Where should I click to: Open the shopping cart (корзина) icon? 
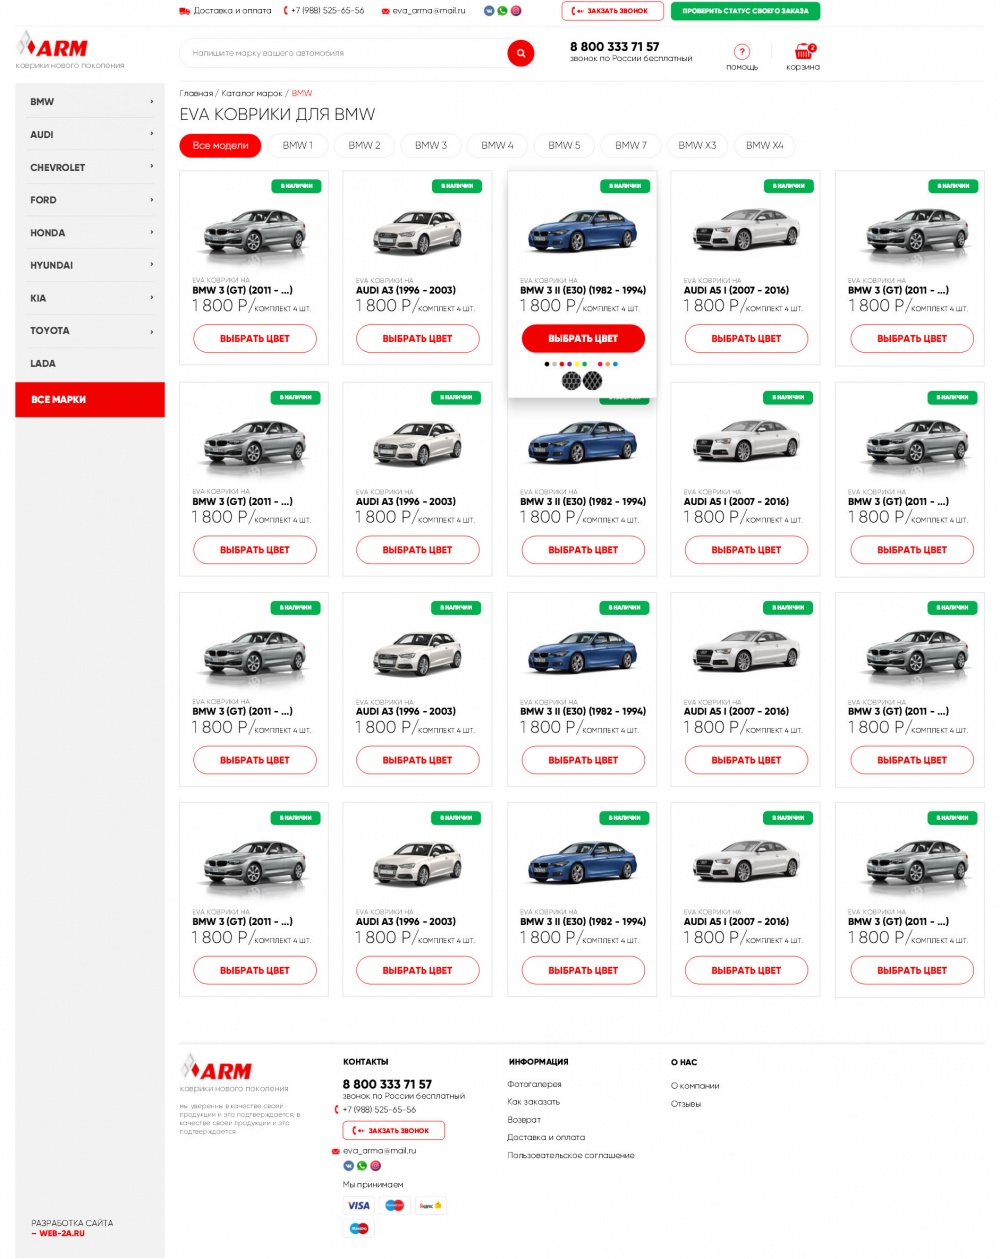tap(802, 52)
